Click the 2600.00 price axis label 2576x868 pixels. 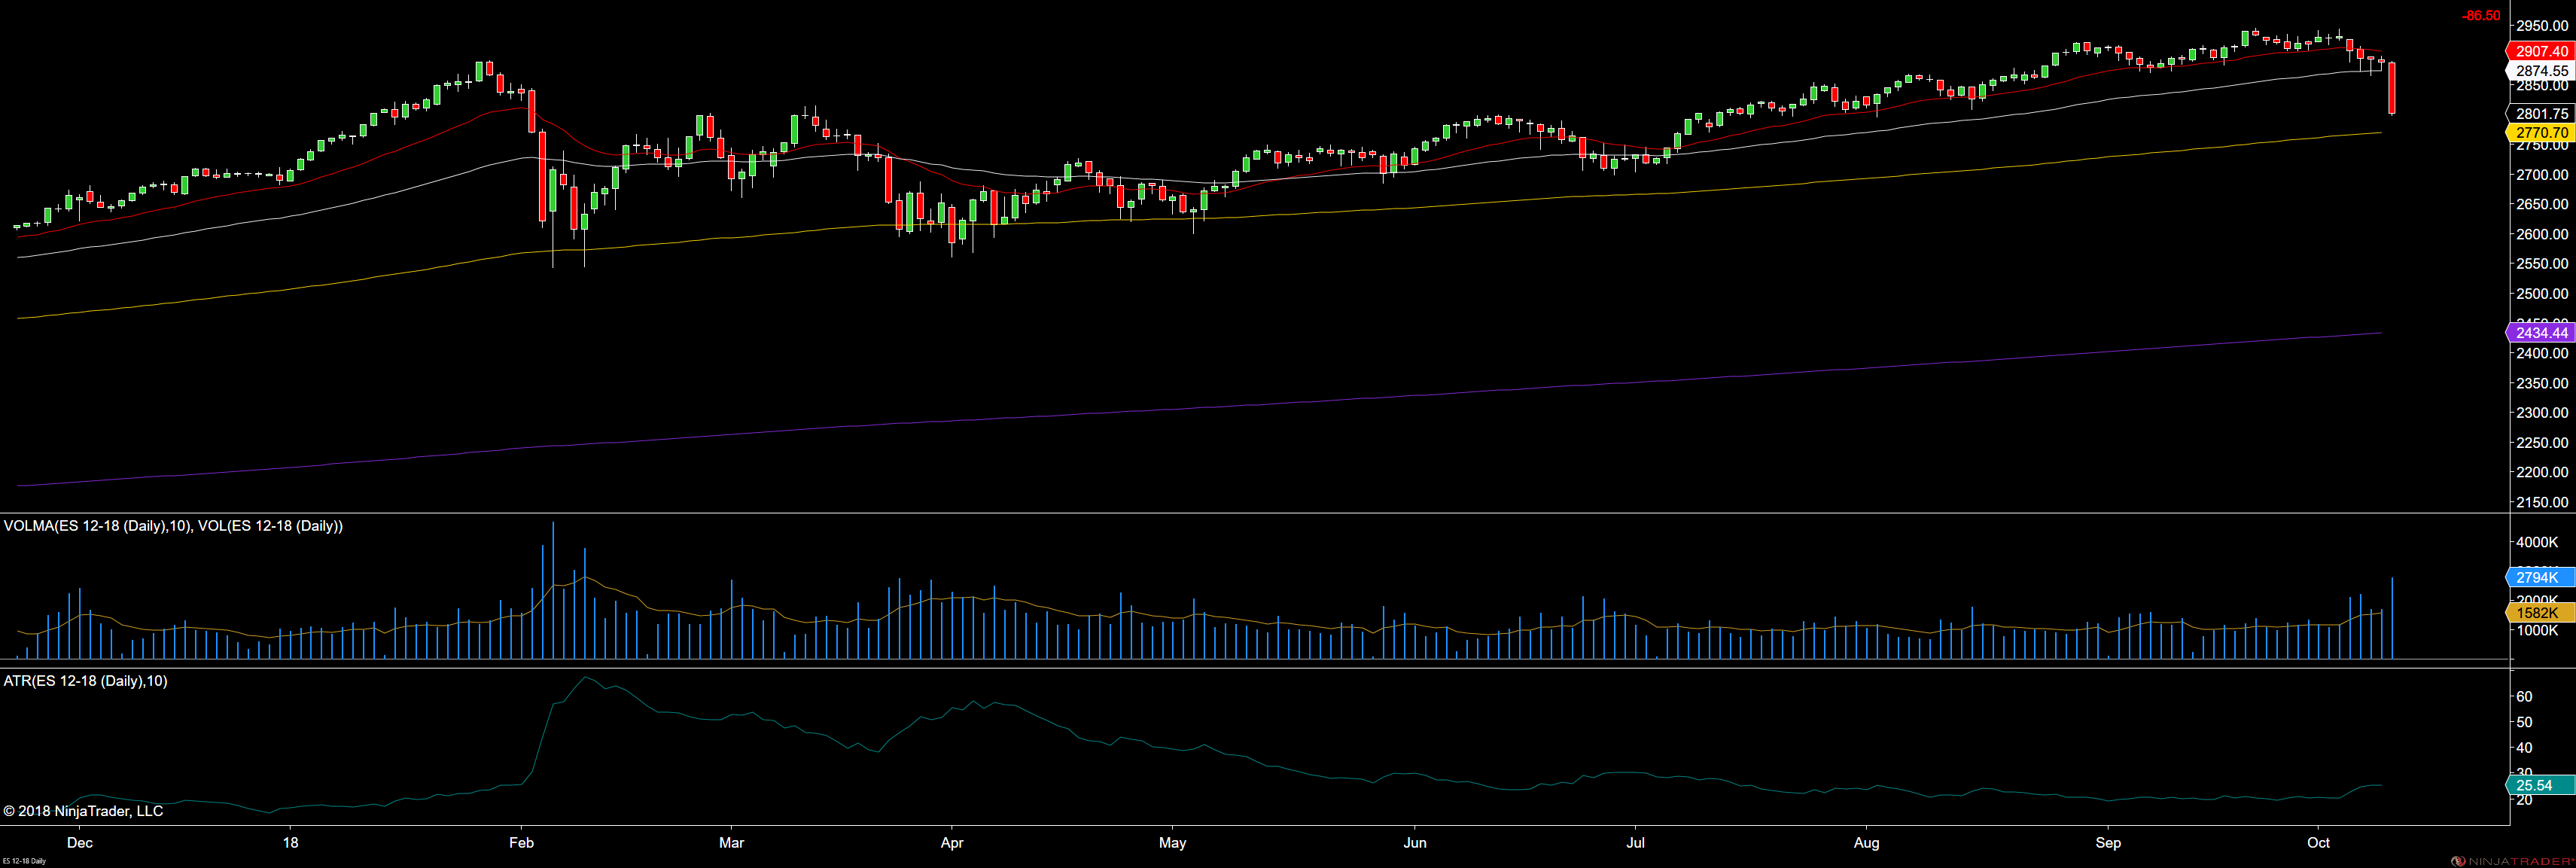coord(2542,234)
